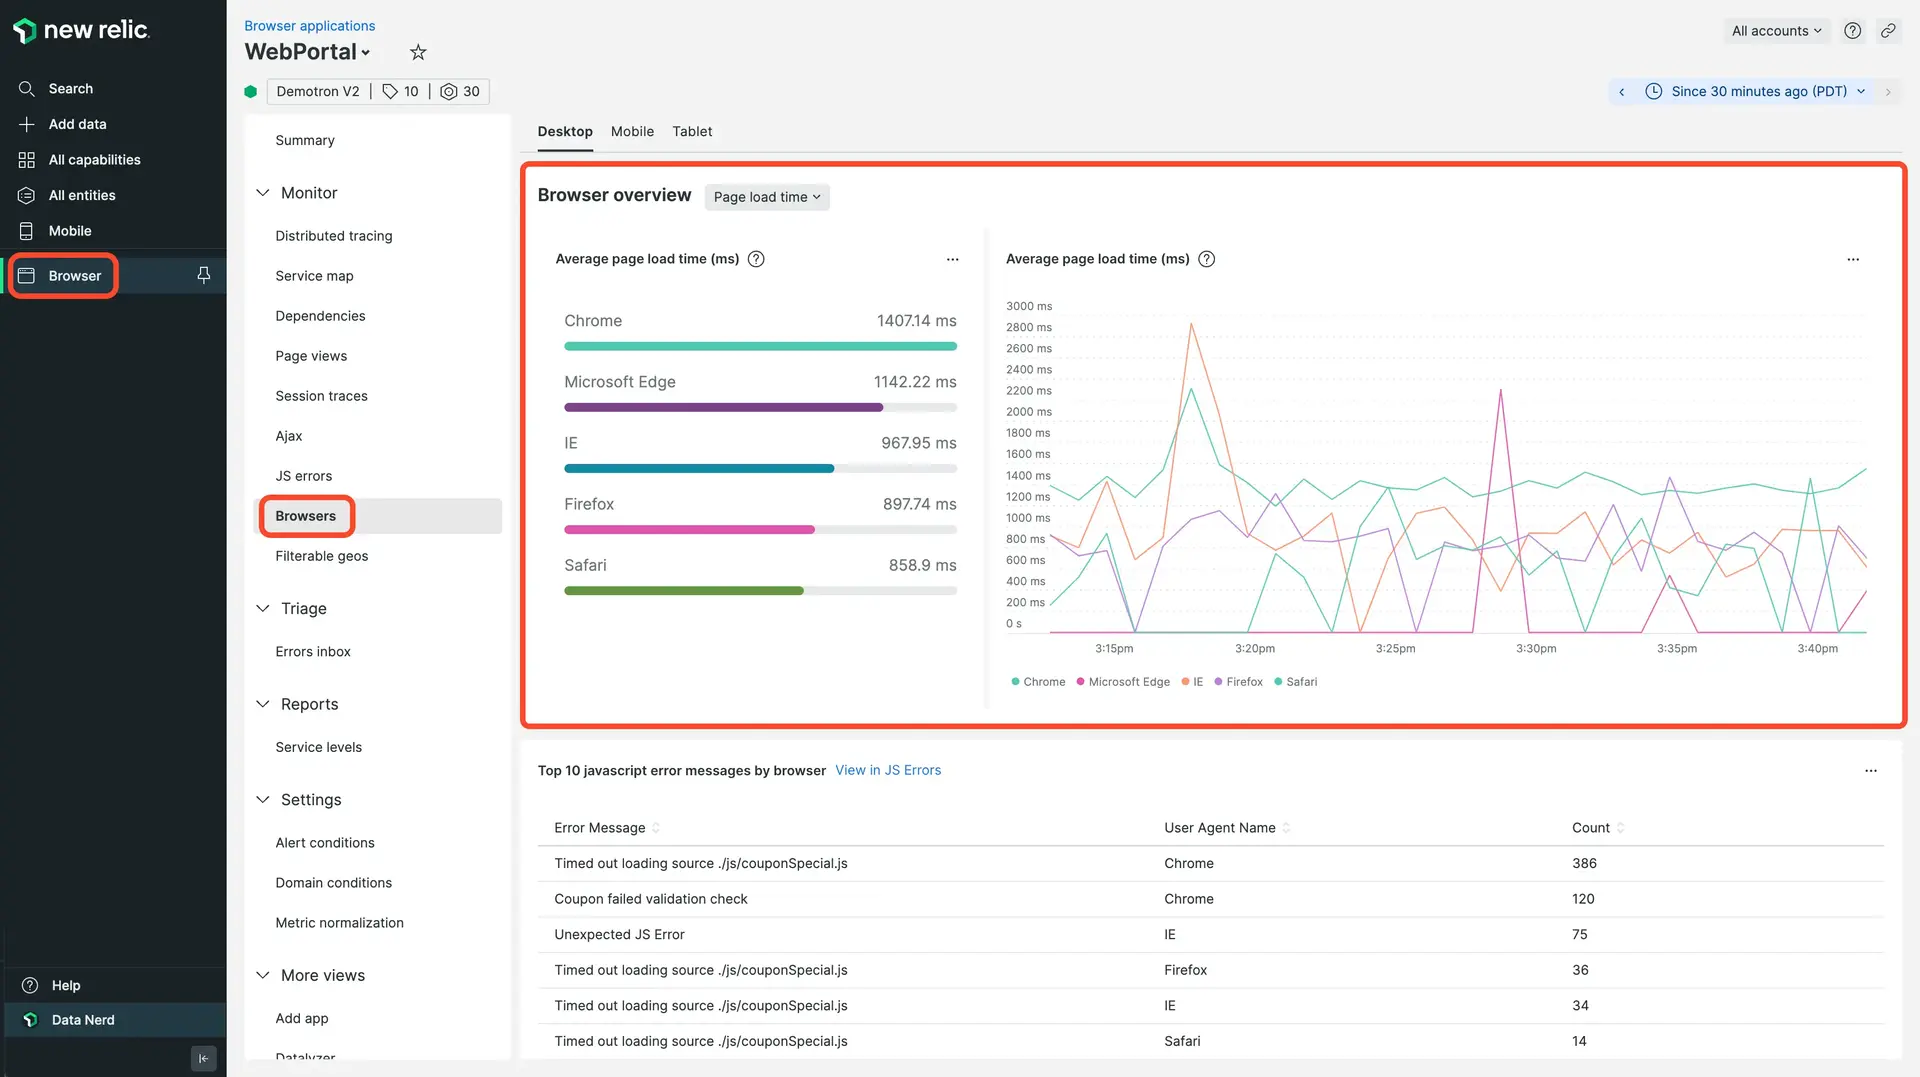Open options for javascript errors table
Screen dimensions: 1920x1077
1870,771
